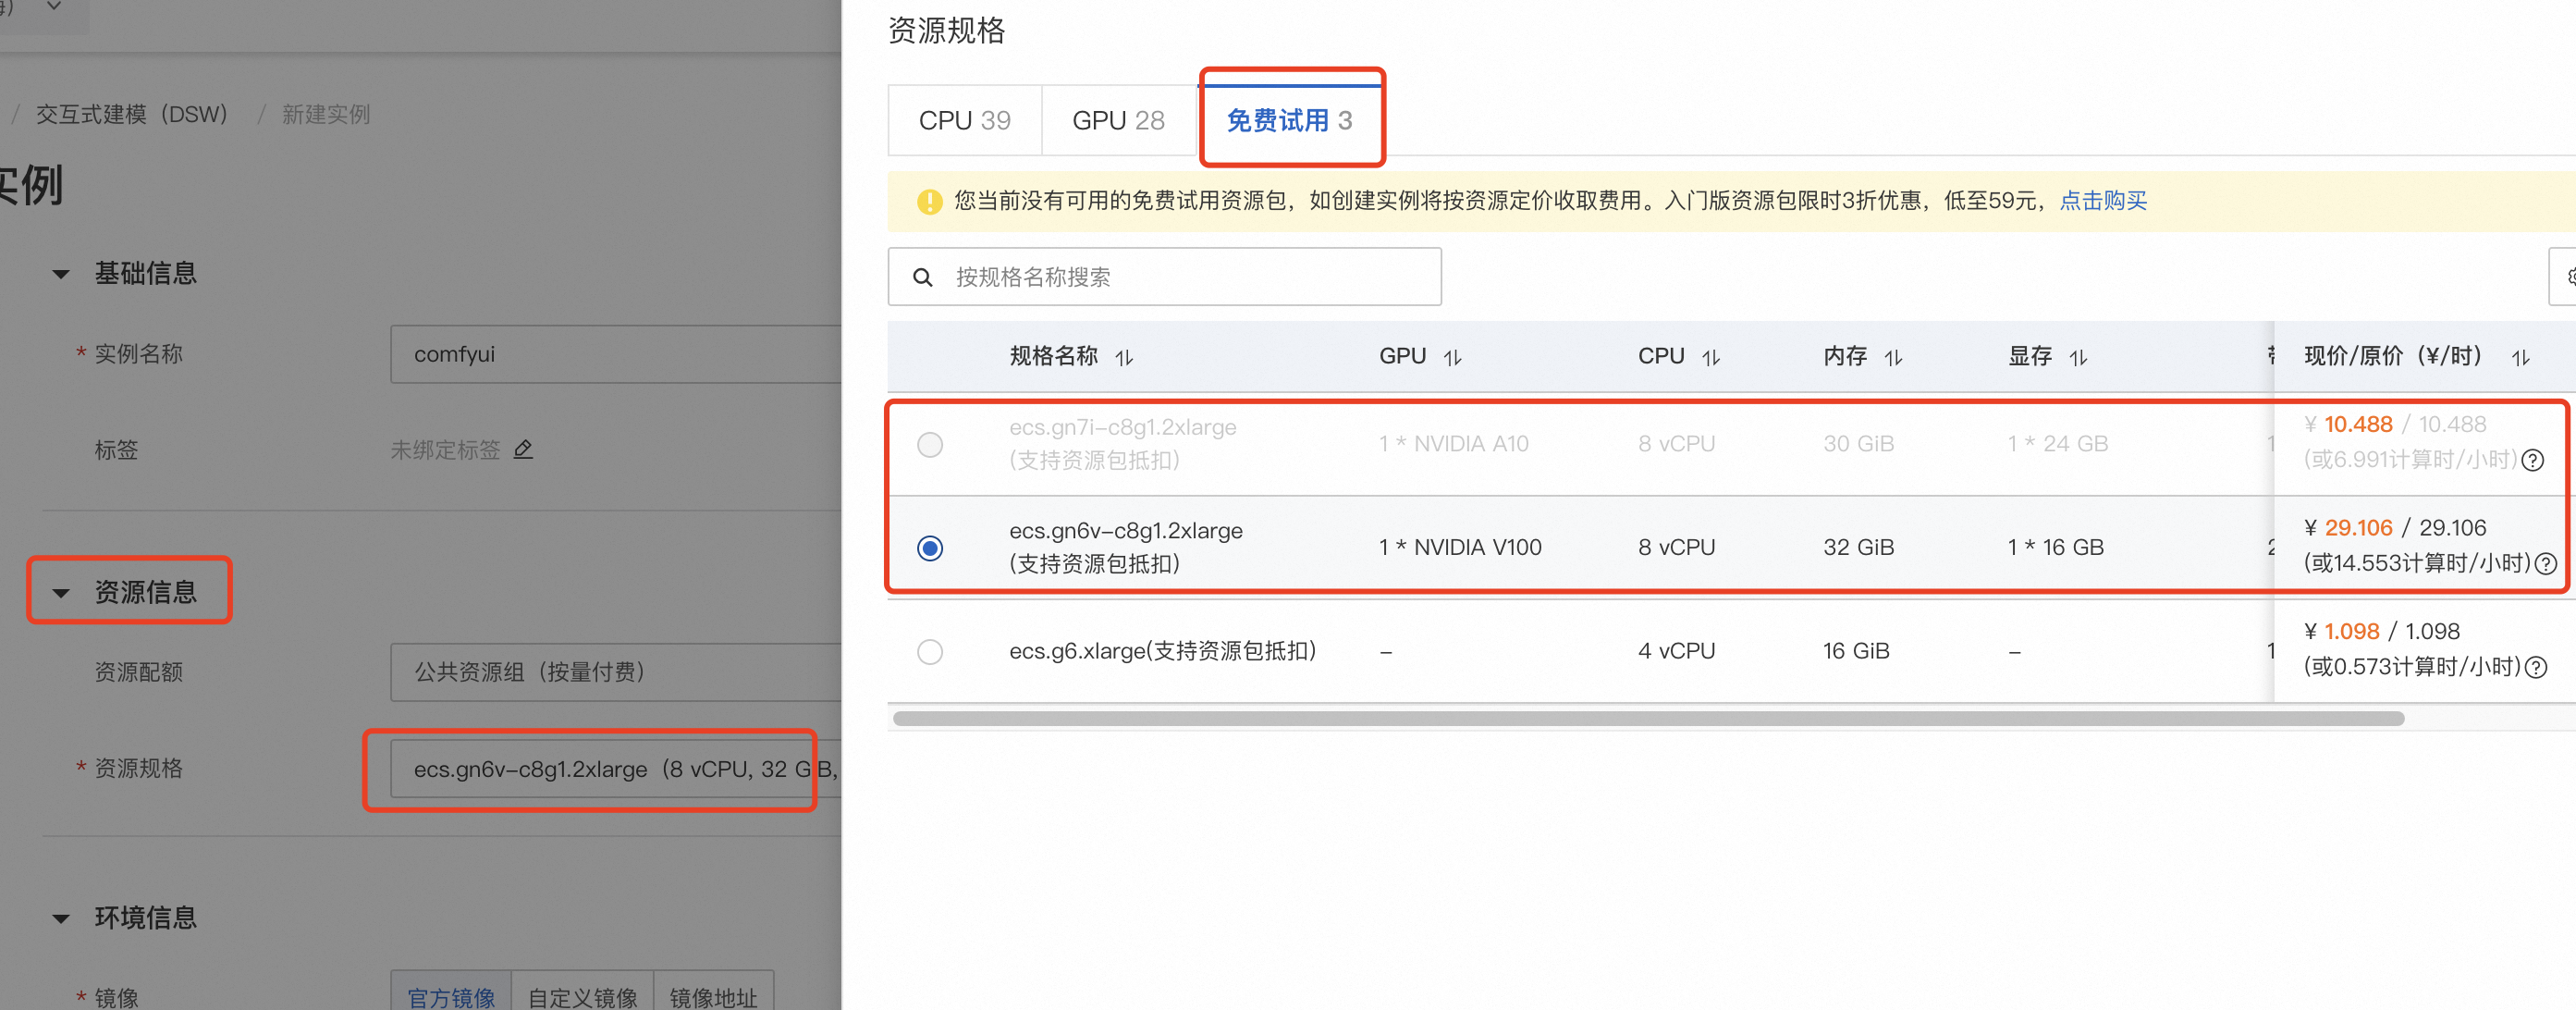Sort by 现价/原价 column sort icon
Viewport: 2576px width, 1010px height.
pos(2520,357)
